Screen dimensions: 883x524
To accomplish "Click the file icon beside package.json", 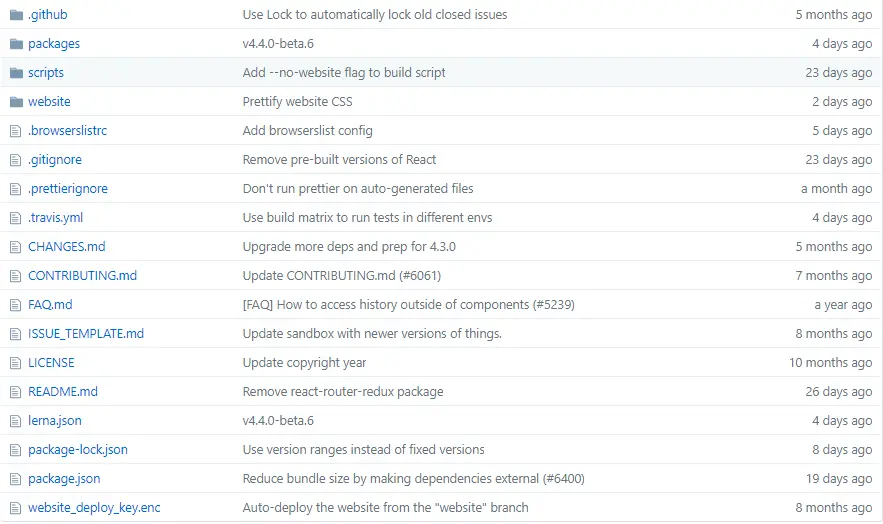I will (15, 479).
